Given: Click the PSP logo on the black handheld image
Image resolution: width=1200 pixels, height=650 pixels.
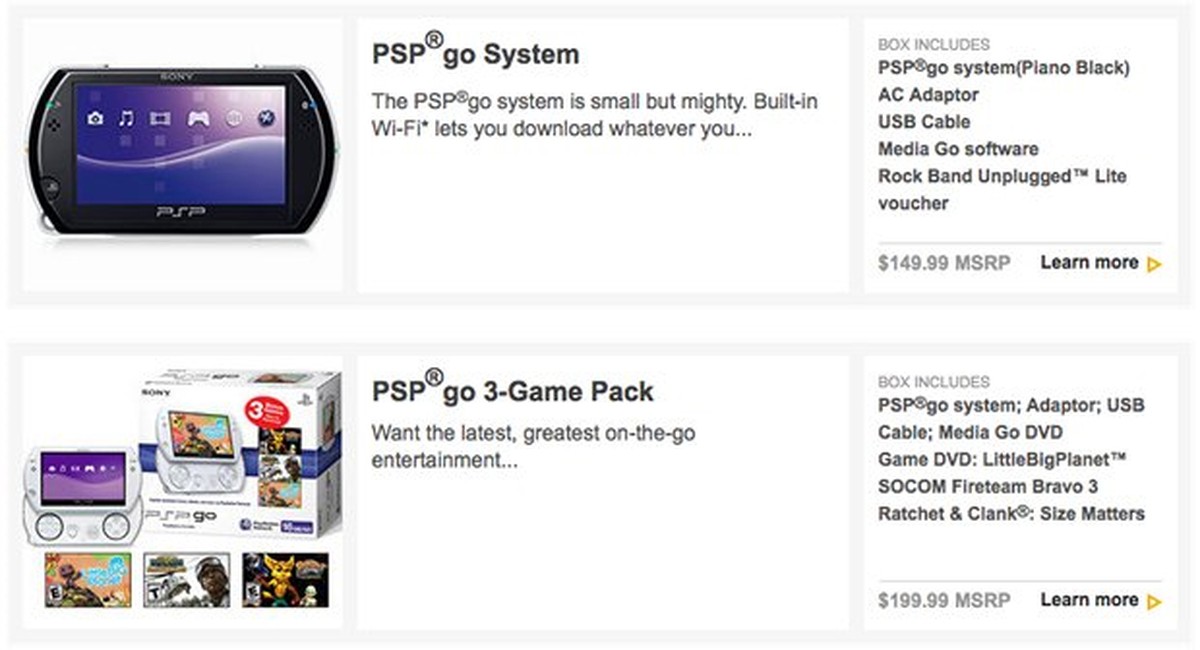Looking at the screenshot, I should [183, 210].
